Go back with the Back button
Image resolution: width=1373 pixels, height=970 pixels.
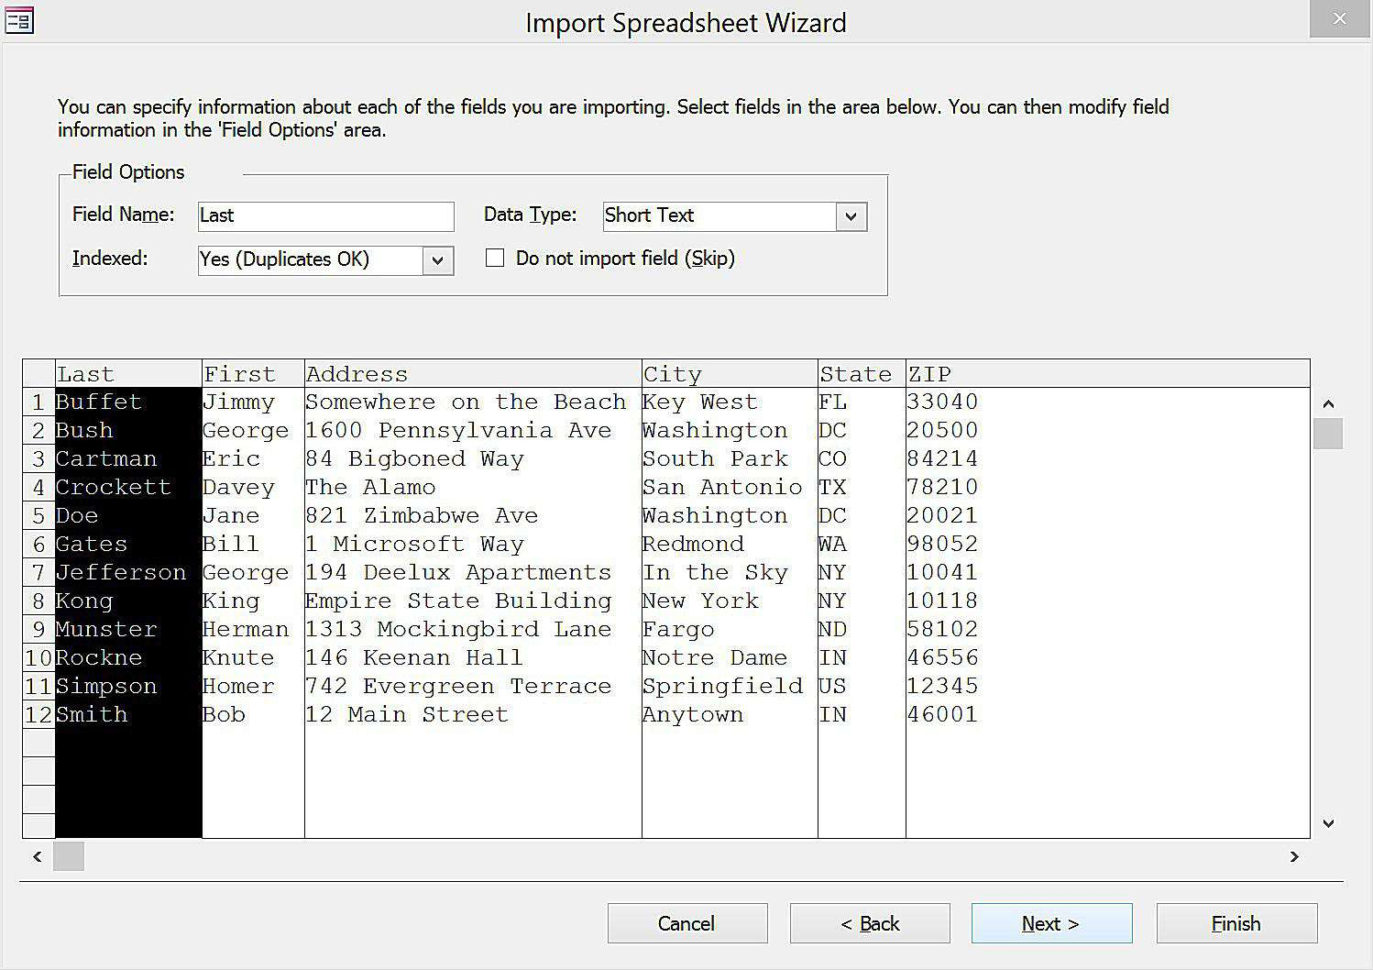point(869,923)
